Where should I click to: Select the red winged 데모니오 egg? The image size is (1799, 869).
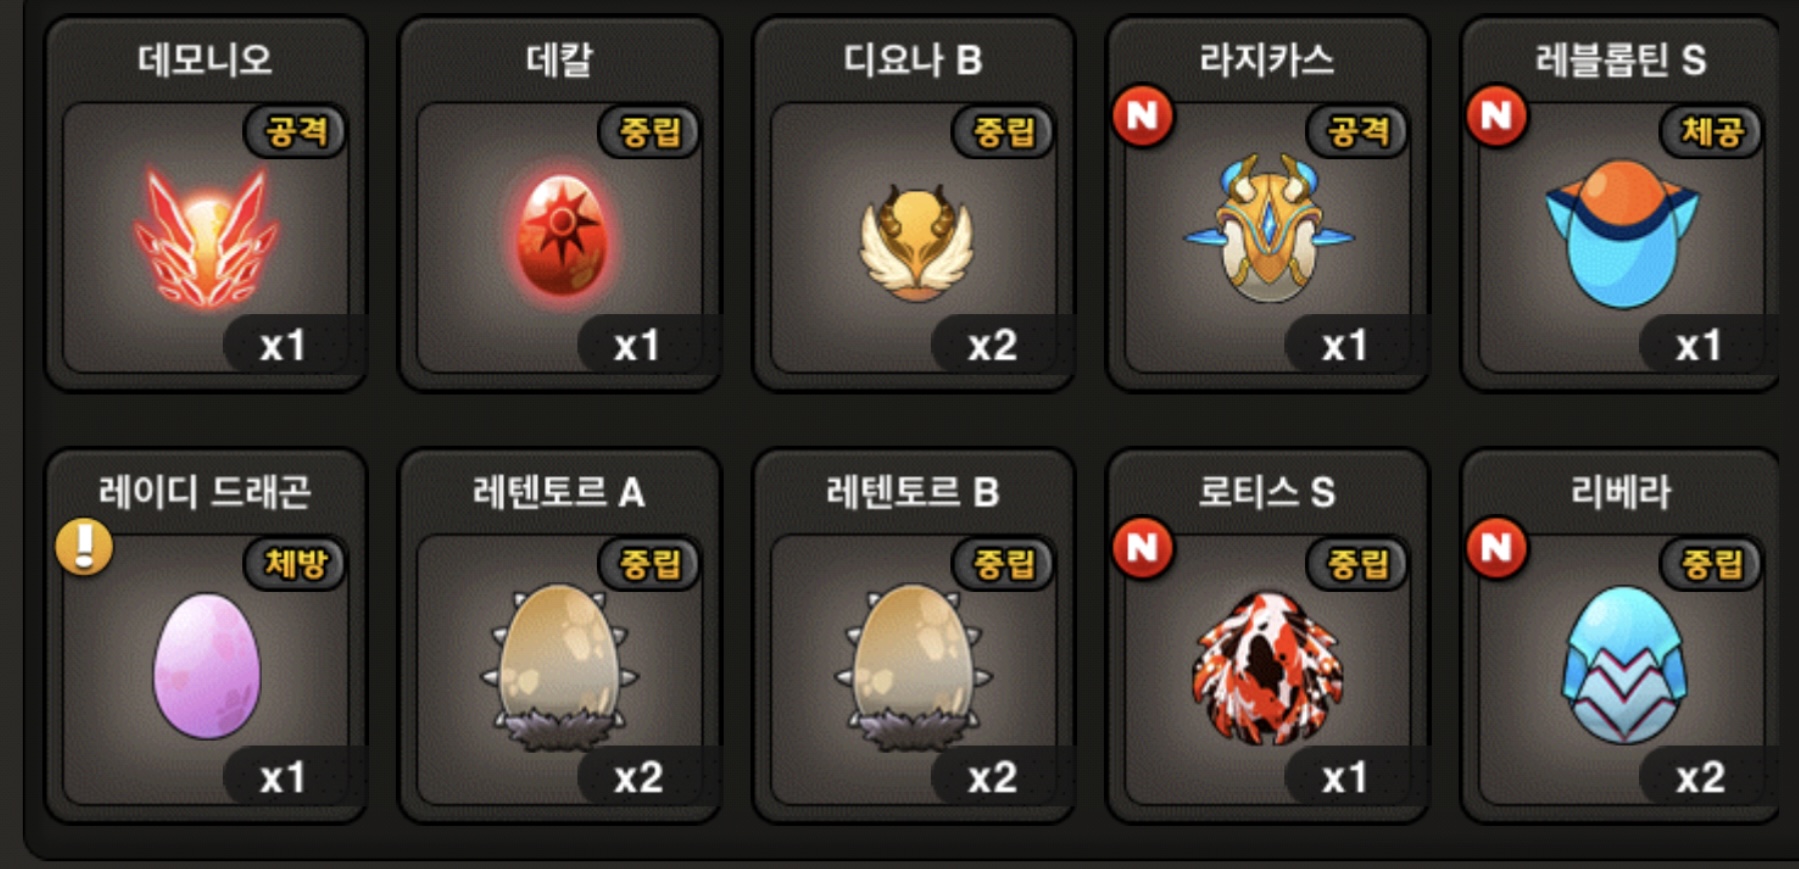(206, 236)
